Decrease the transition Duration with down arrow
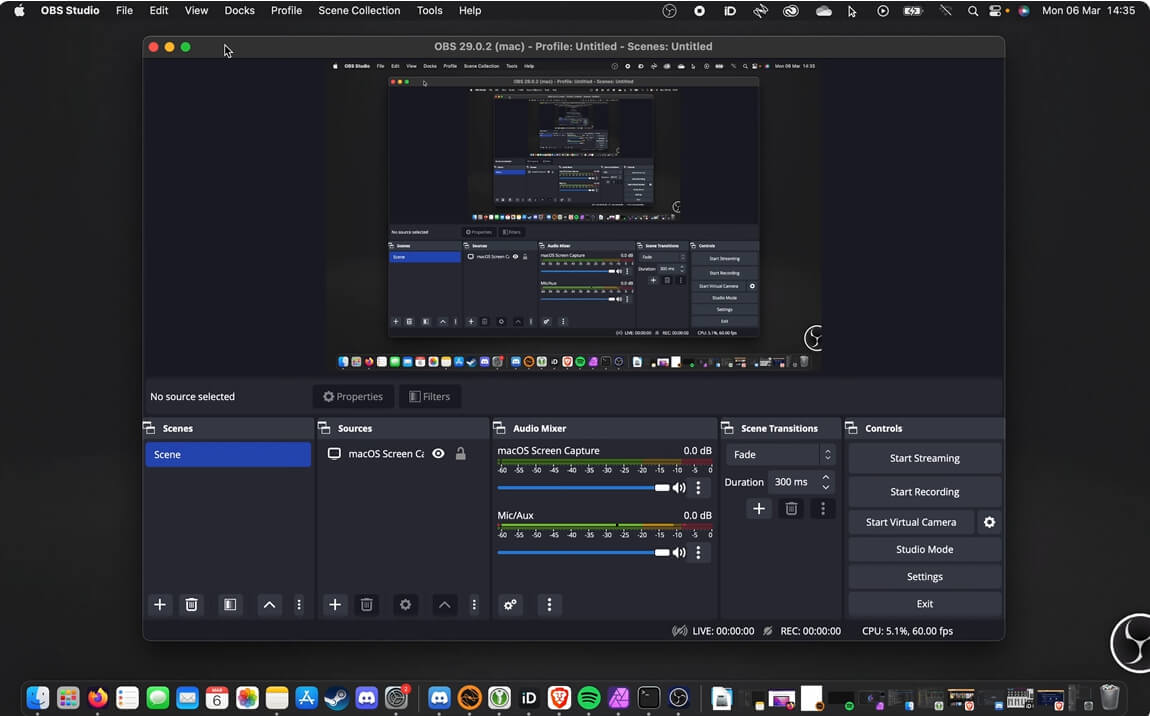Screen dimensions: 1150x716 (x=826, y=487)
